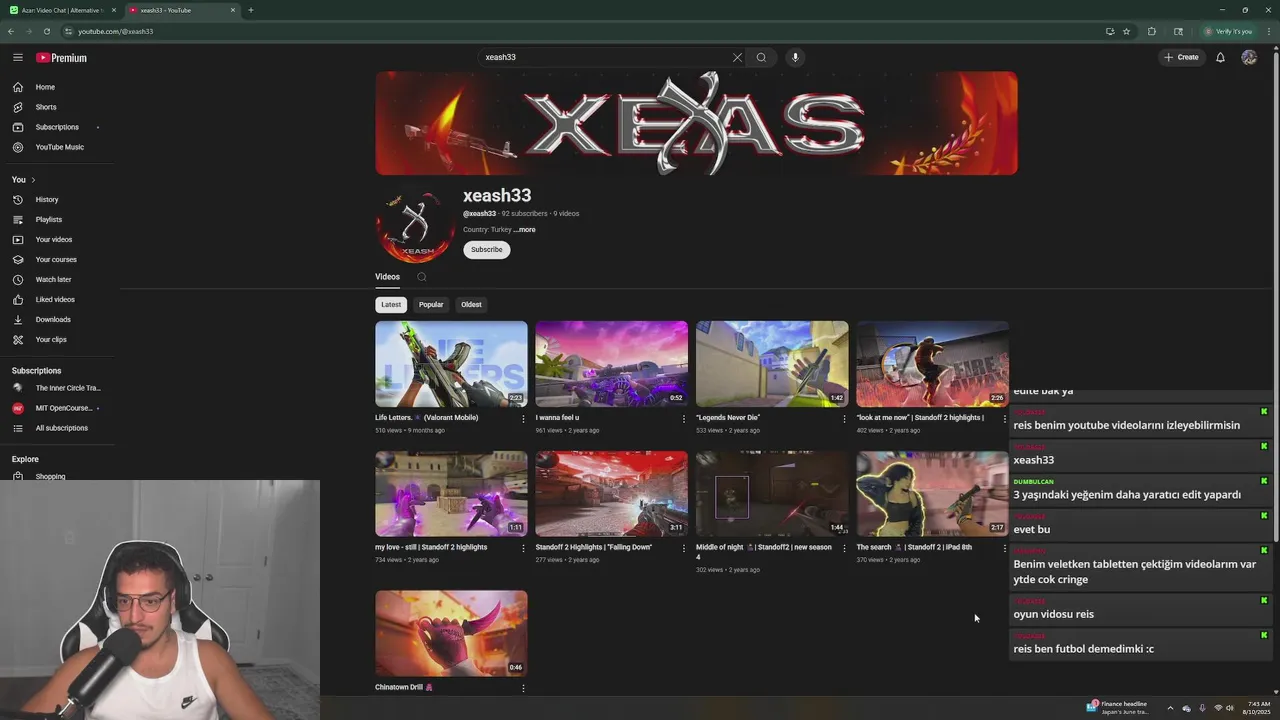Select the Videos channel tab

pos(387,277)
